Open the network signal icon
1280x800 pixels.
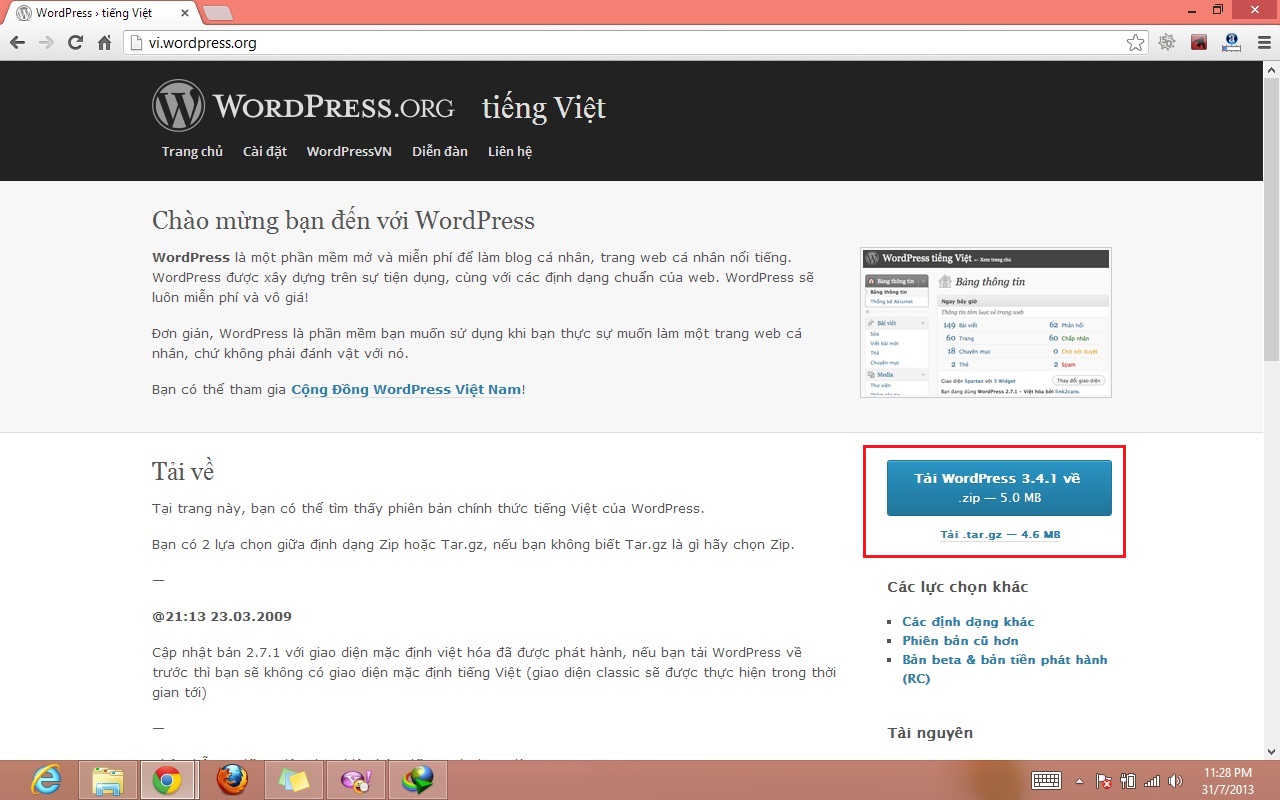pyautogui.click(x=1152, y=780)
